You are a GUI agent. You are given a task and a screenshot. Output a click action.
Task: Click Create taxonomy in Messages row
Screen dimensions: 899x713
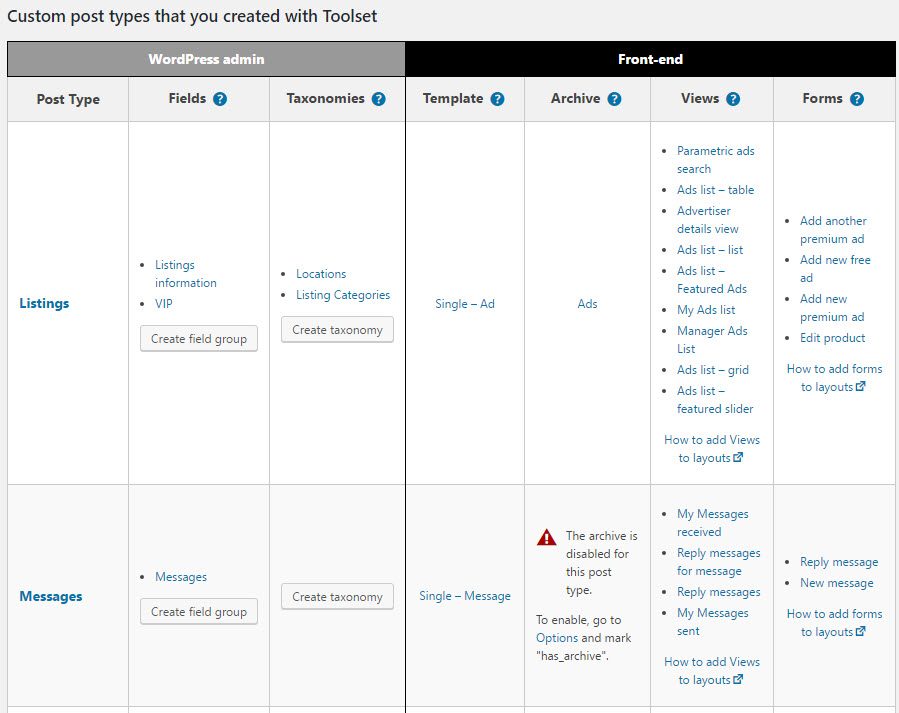click(337, 597)
